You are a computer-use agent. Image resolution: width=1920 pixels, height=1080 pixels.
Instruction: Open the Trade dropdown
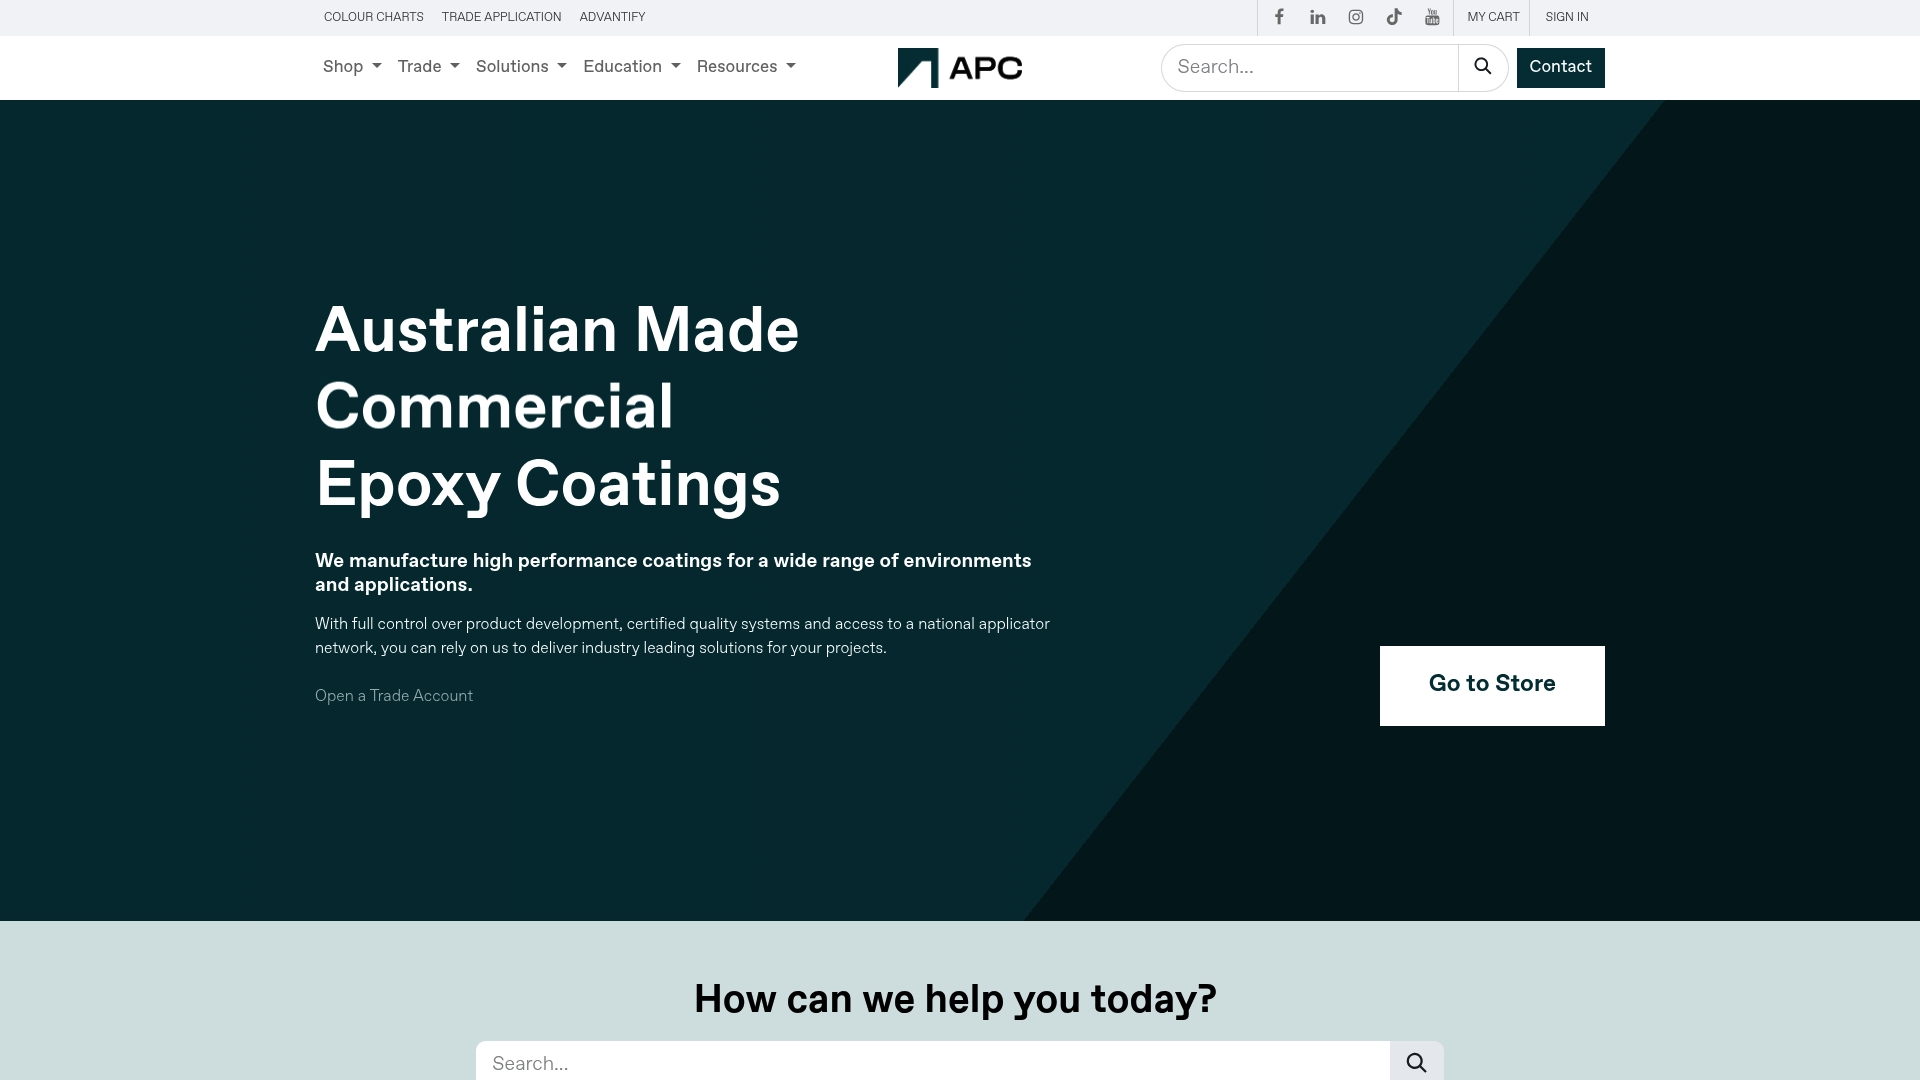pyautogui.click(x=428, y=67)
